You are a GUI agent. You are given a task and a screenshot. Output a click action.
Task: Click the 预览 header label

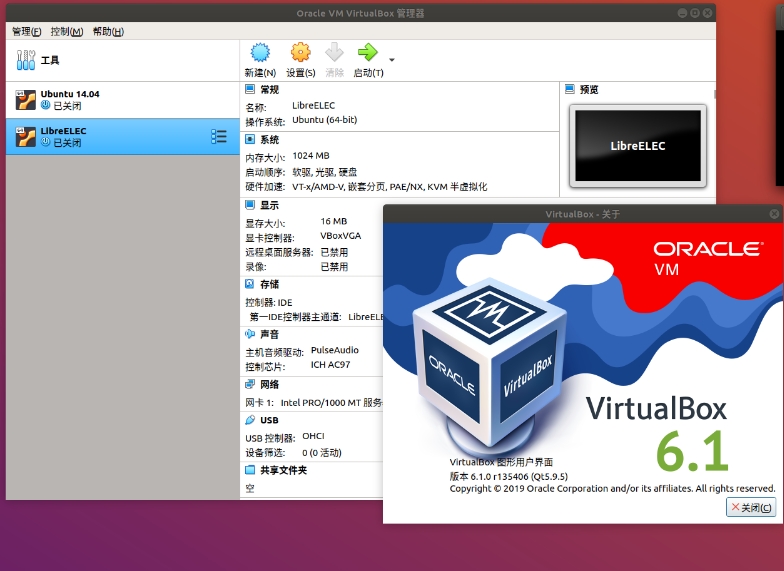click(x=589, y=90)
